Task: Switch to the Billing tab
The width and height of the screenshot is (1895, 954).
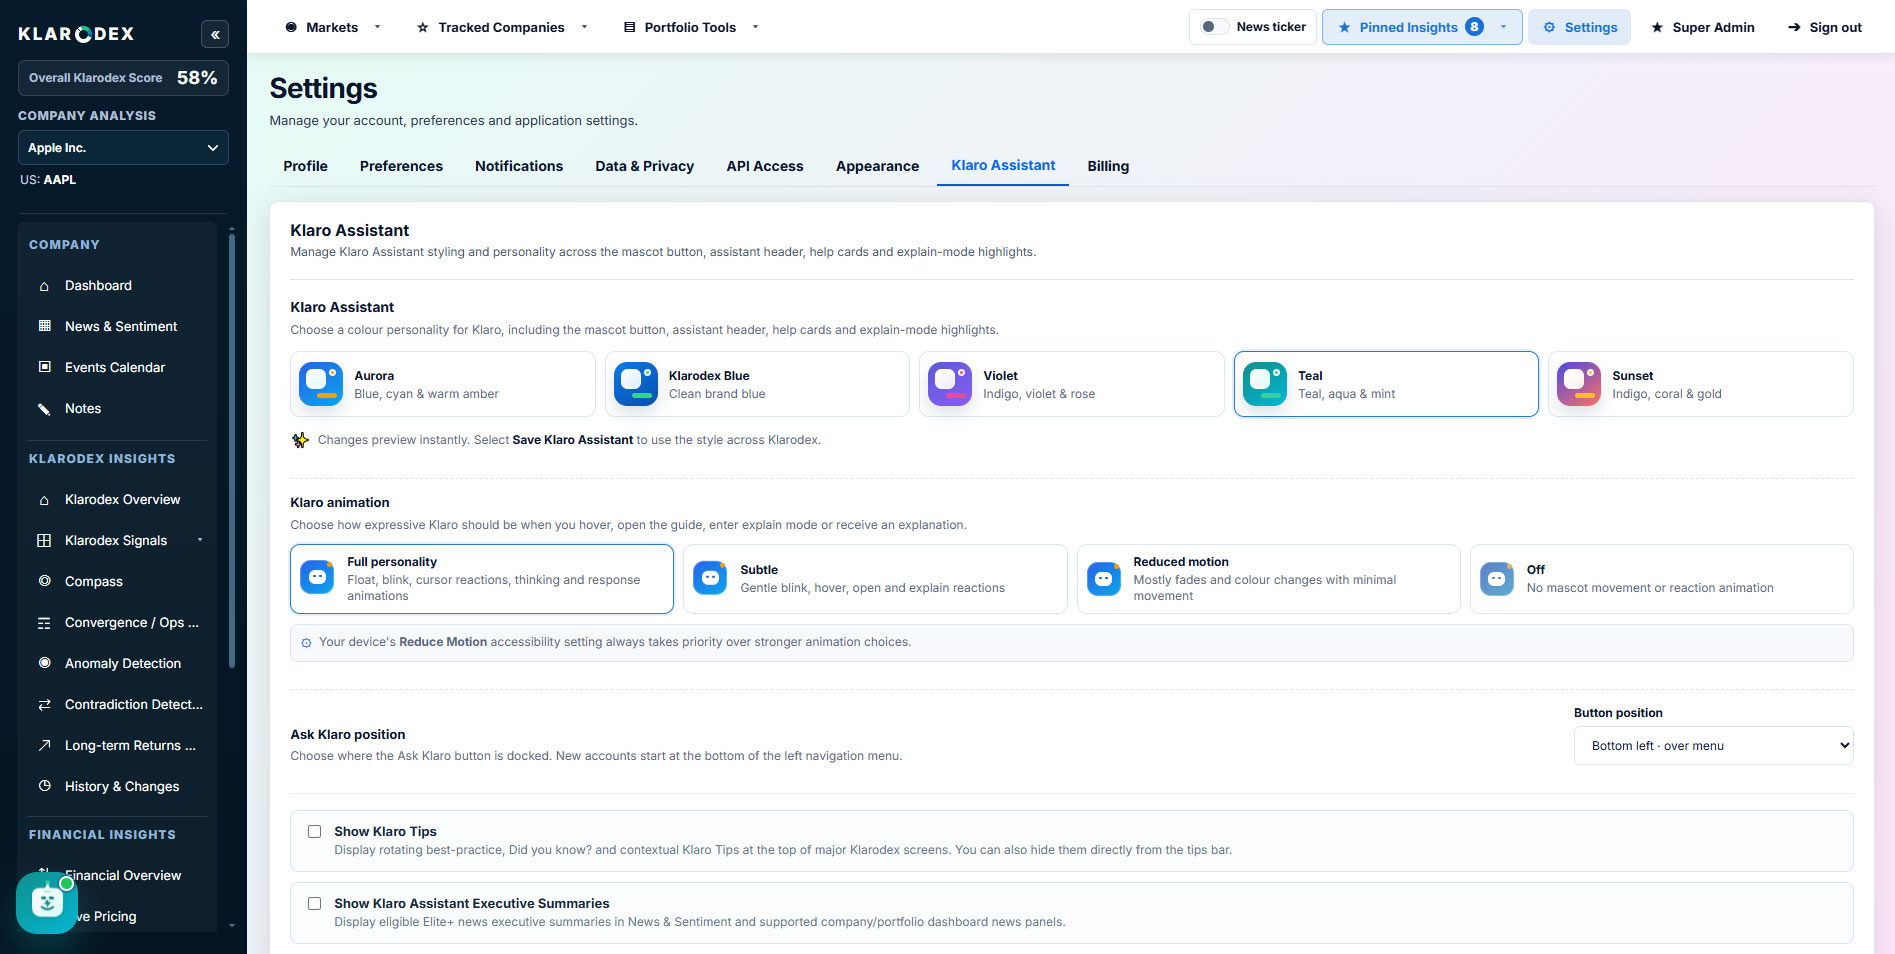Action: [1108, 166]
